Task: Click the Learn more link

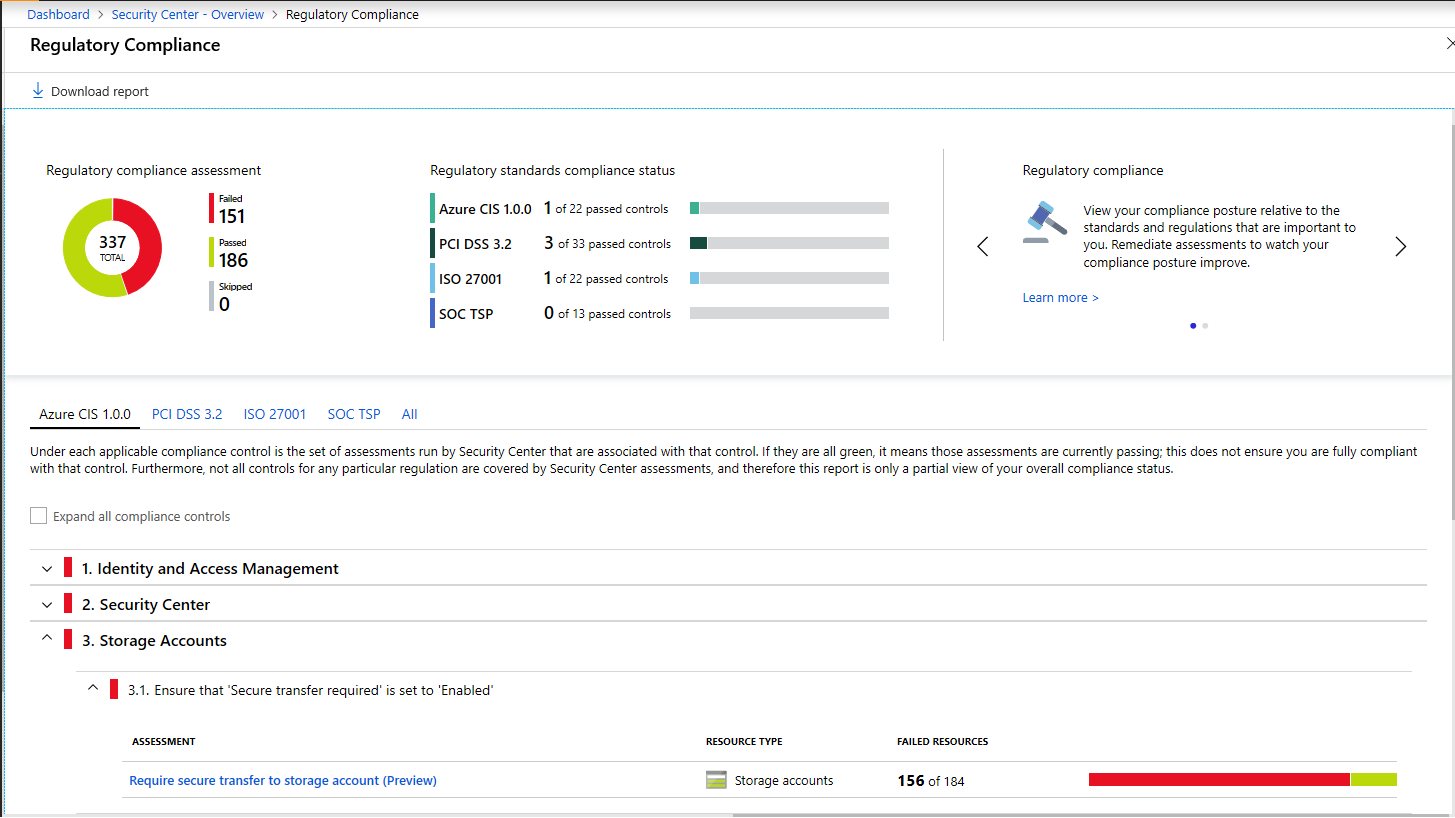Action: pos(1060,298)
